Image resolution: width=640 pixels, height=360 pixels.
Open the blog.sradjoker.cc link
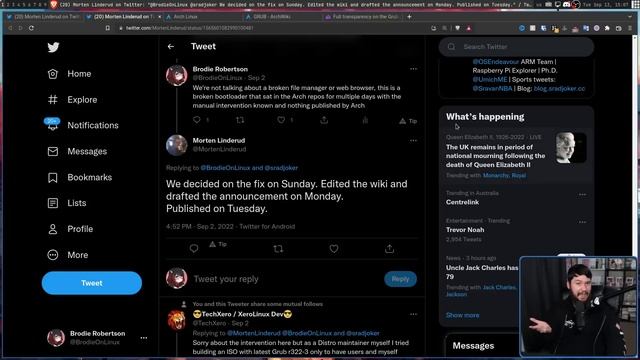tap(559, 89)
